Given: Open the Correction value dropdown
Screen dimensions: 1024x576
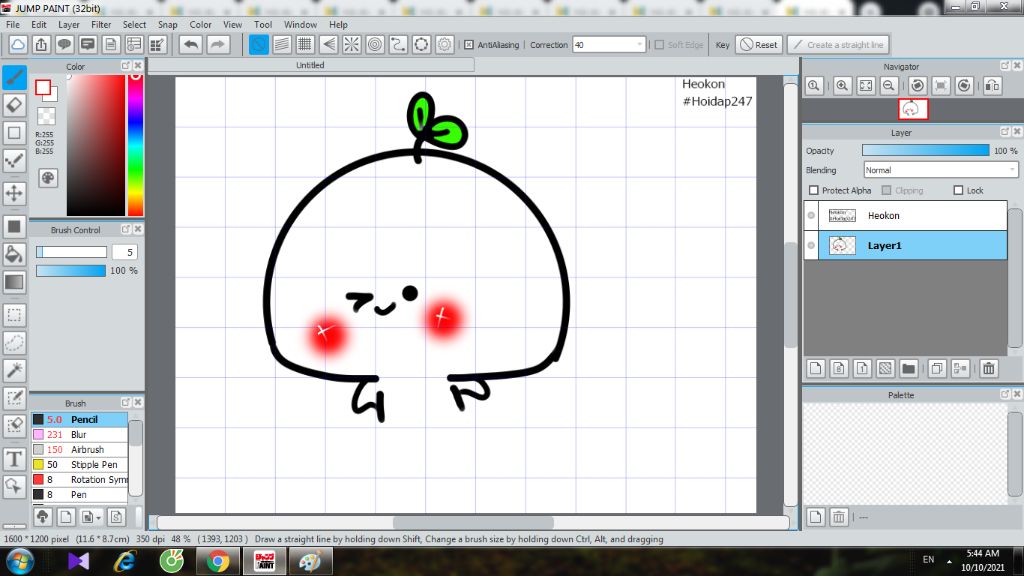Looking at the screenshot, I should (x=639, y=44).
